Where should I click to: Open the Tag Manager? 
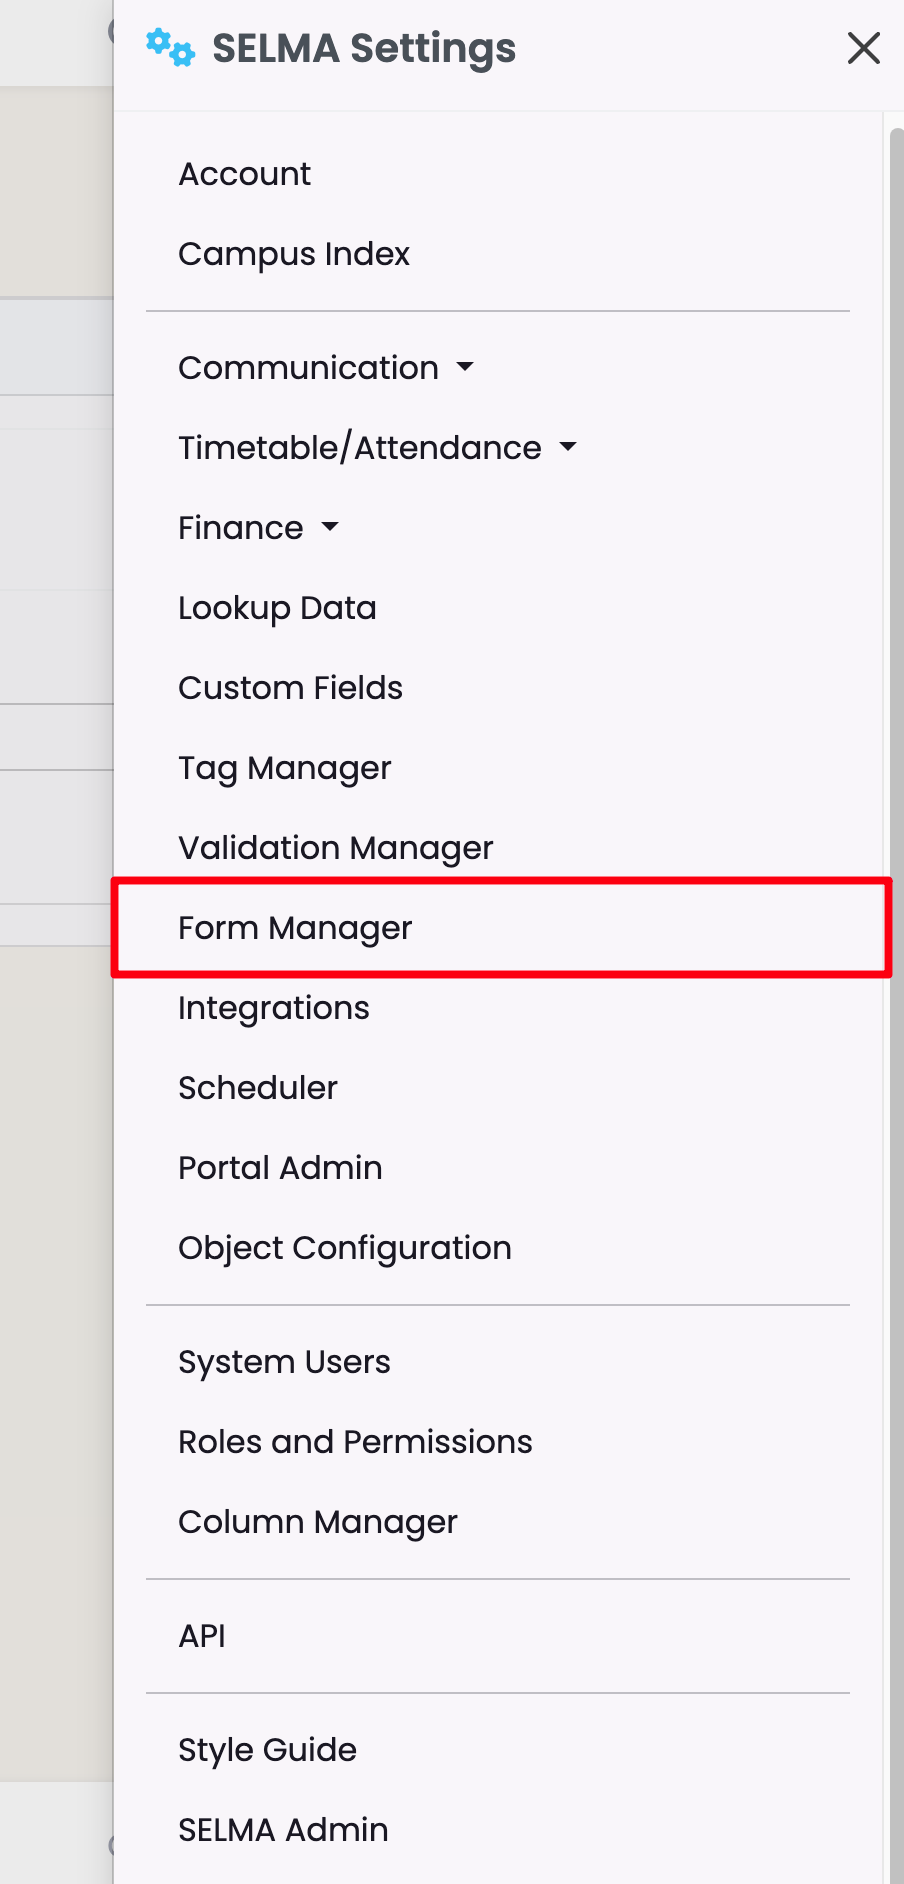click(284, 768)
